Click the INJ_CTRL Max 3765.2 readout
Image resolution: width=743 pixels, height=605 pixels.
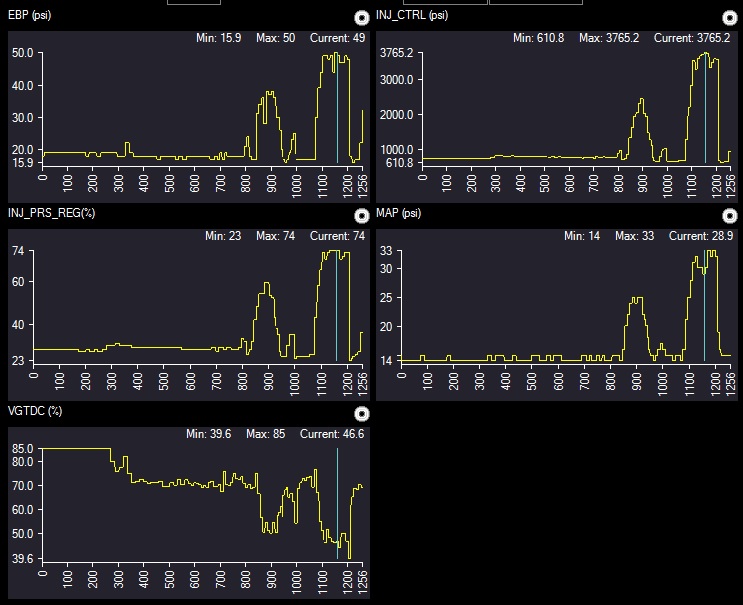pos(616,38)
